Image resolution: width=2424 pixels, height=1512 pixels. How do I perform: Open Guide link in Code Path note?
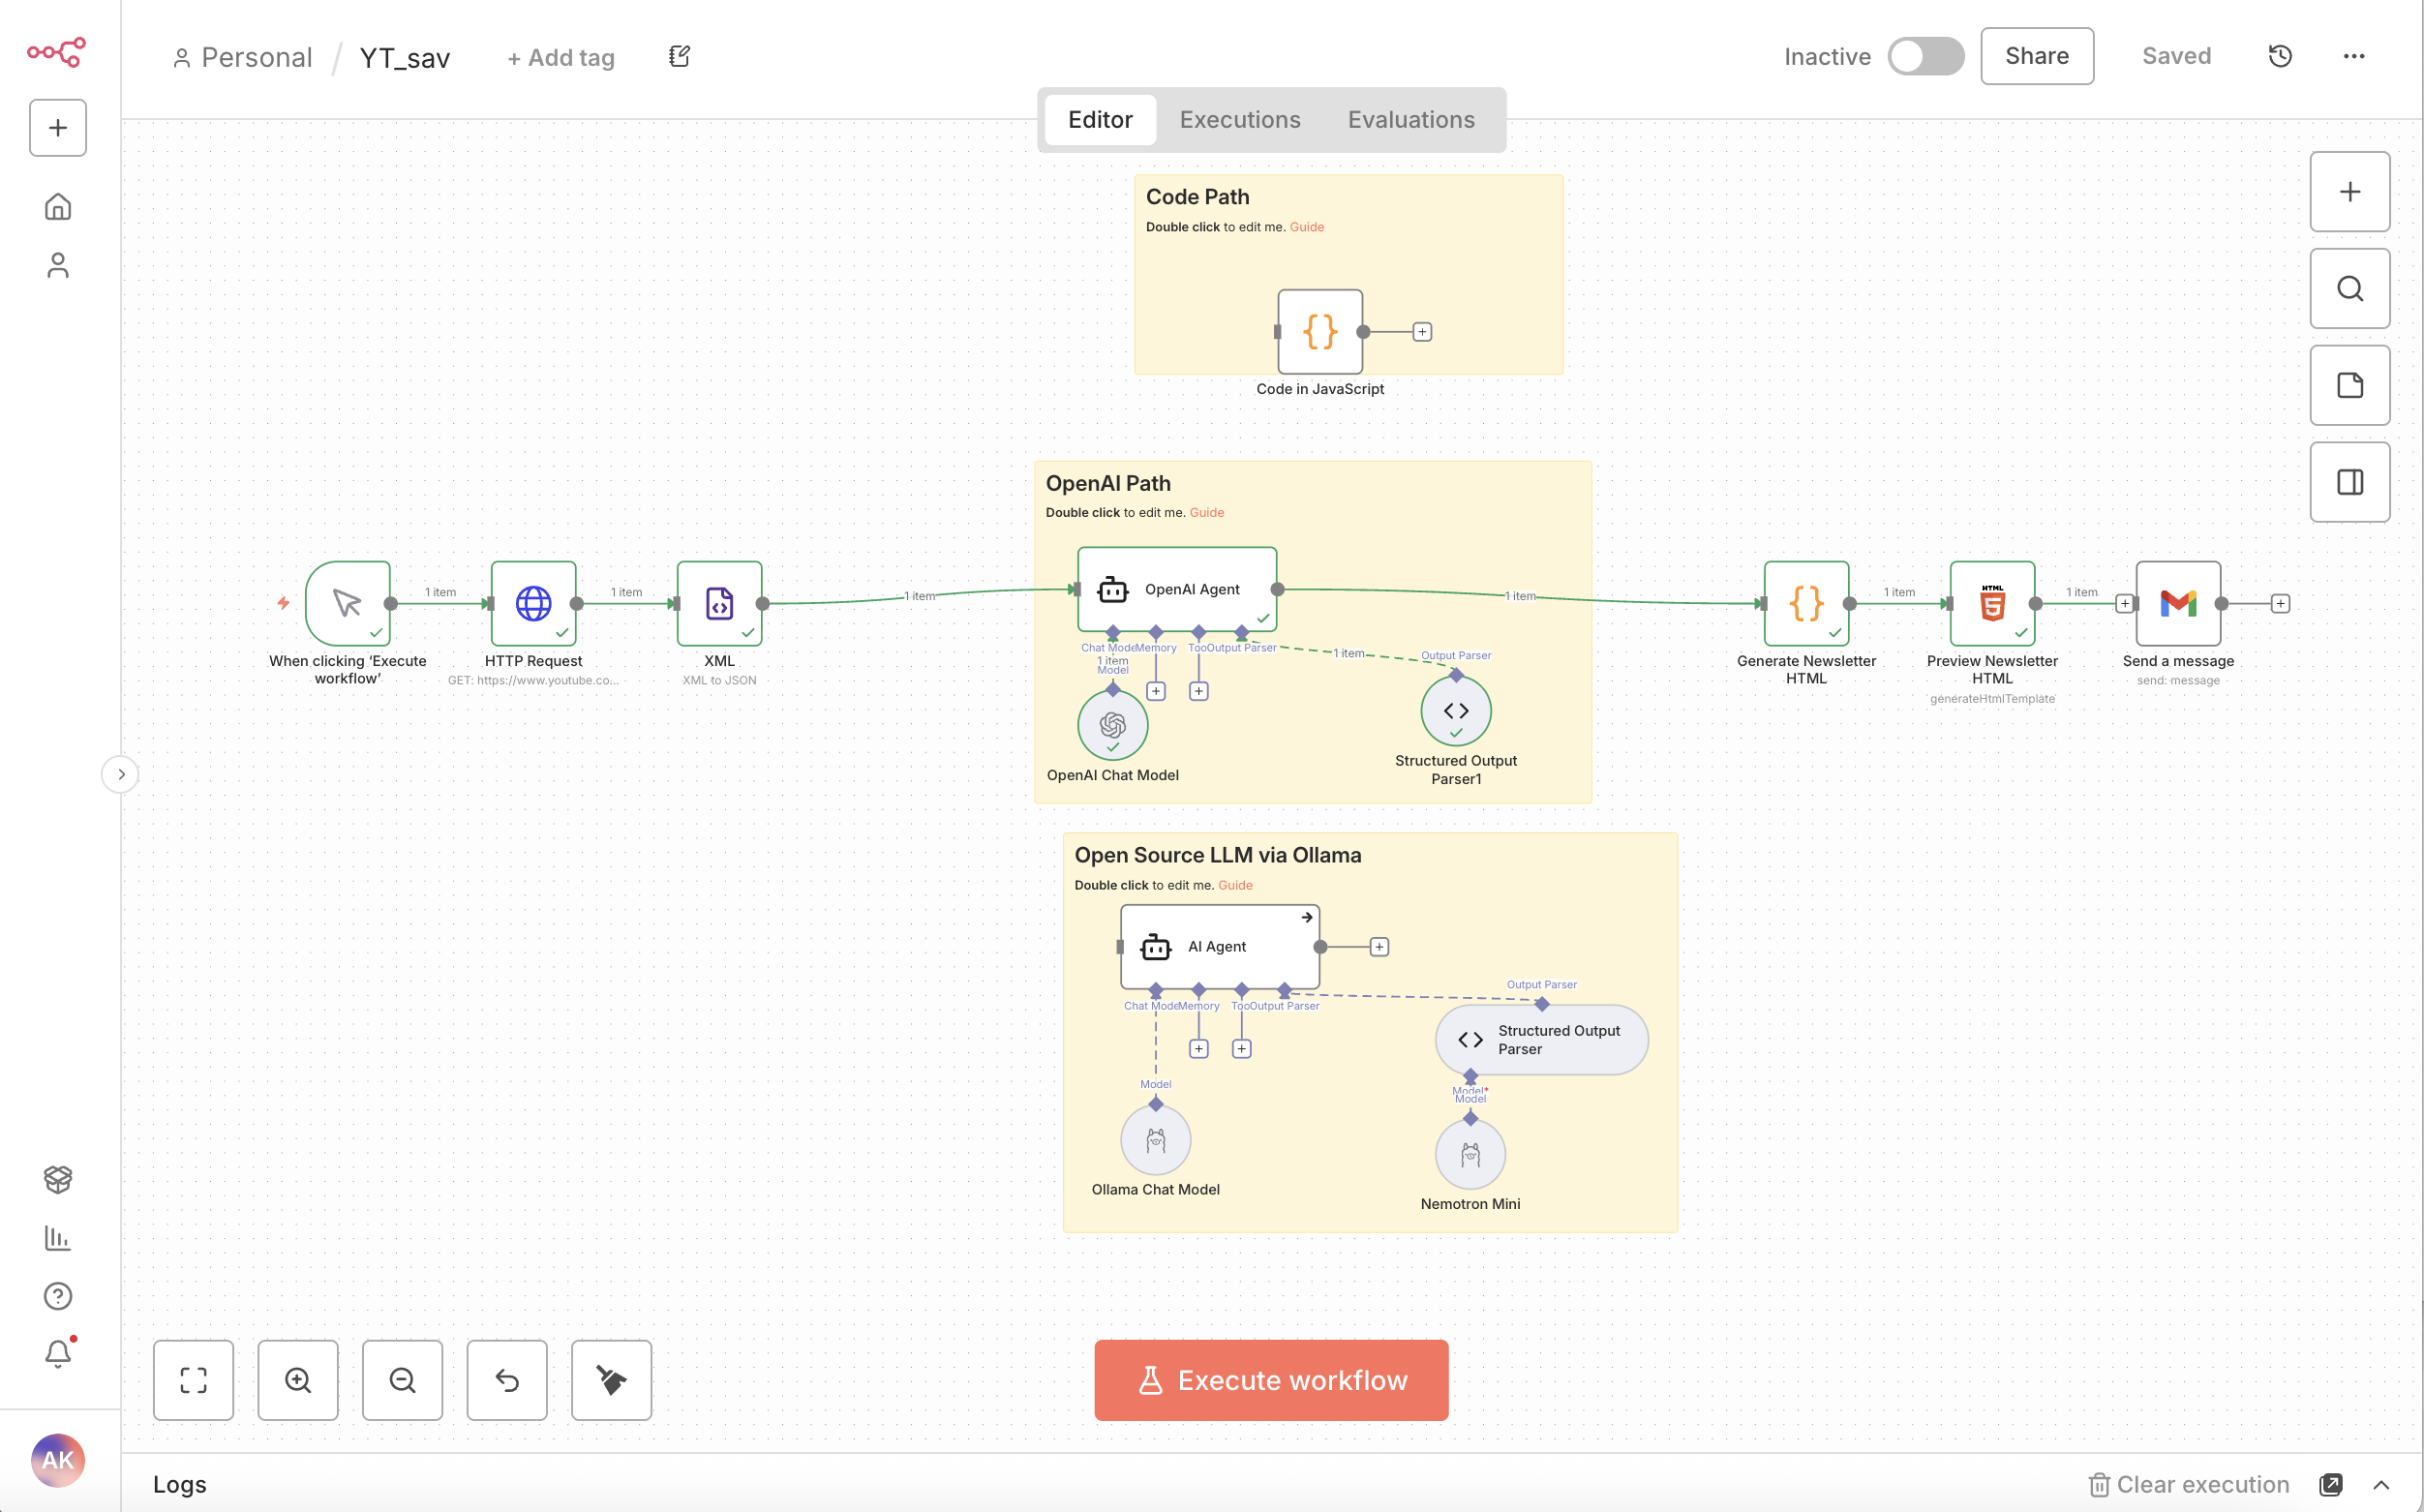point(1306,227)
